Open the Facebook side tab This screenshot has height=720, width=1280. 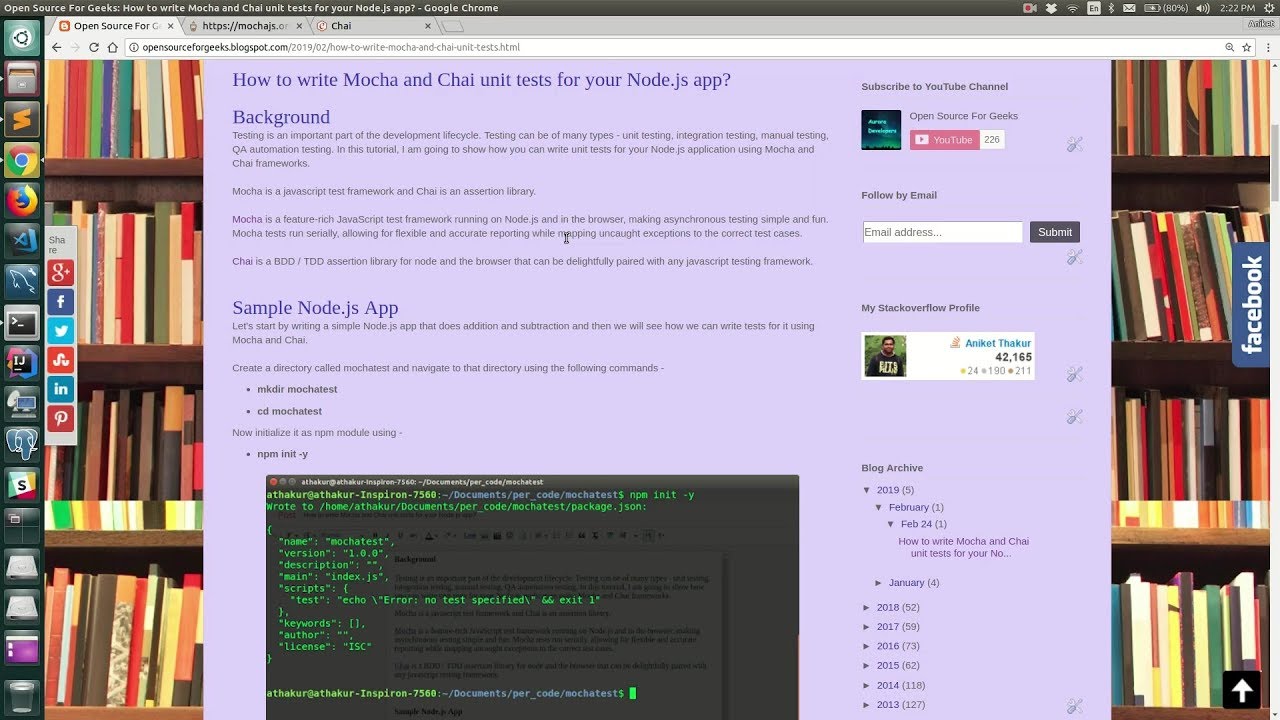1252,304
